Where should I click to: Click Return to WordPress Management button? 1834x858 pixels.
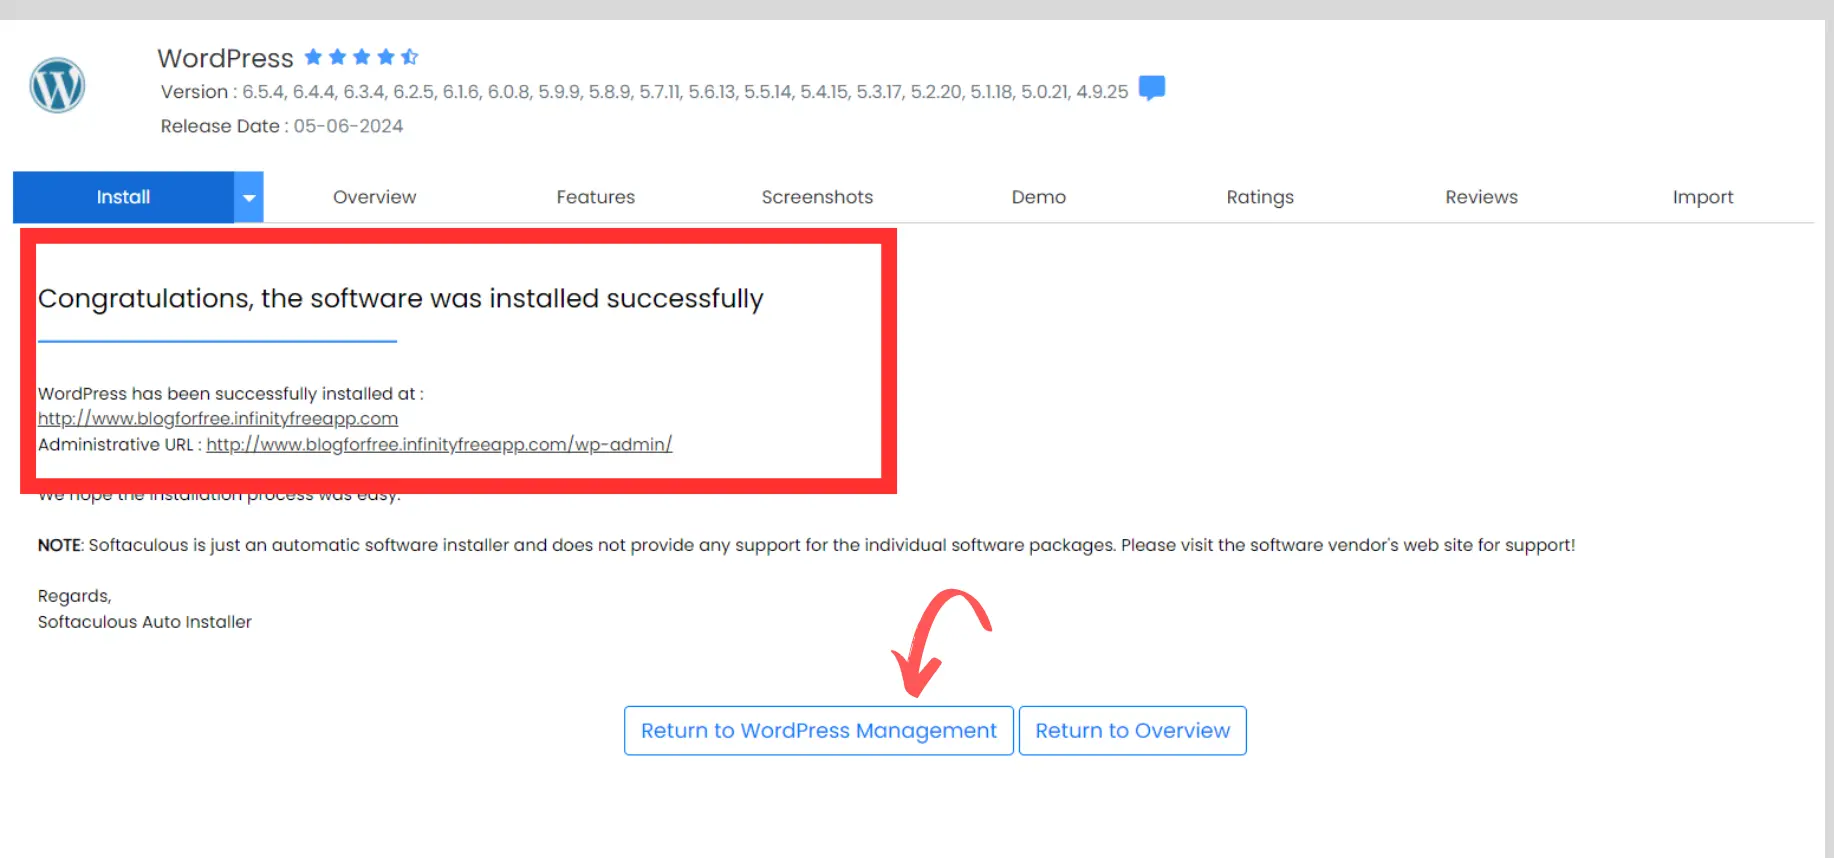point(819,731)
